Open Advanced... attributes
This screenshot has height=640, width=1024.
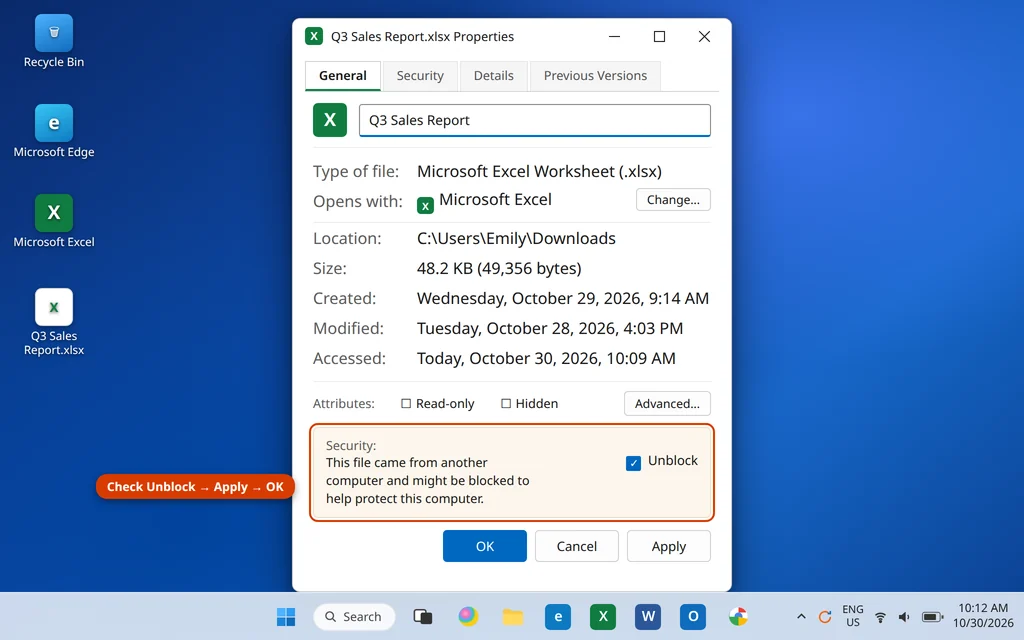667,404
